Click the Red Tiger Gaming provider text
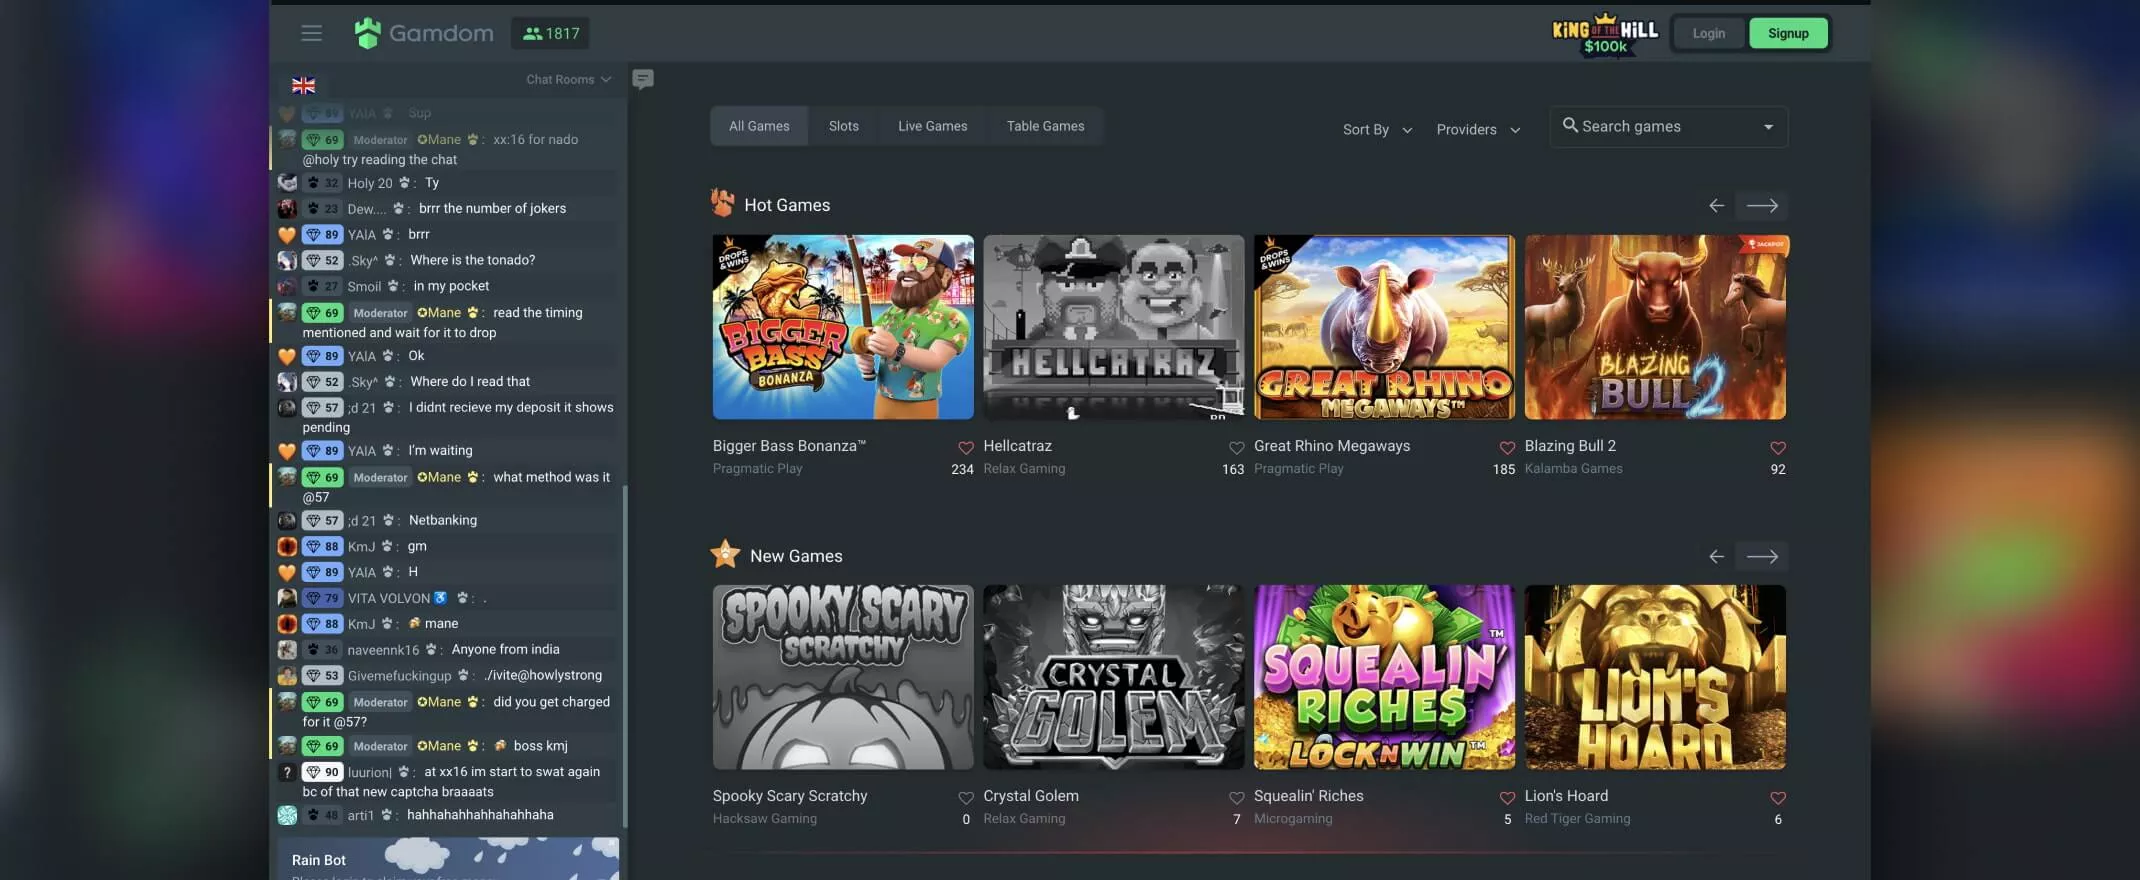 pos(1577,819)
